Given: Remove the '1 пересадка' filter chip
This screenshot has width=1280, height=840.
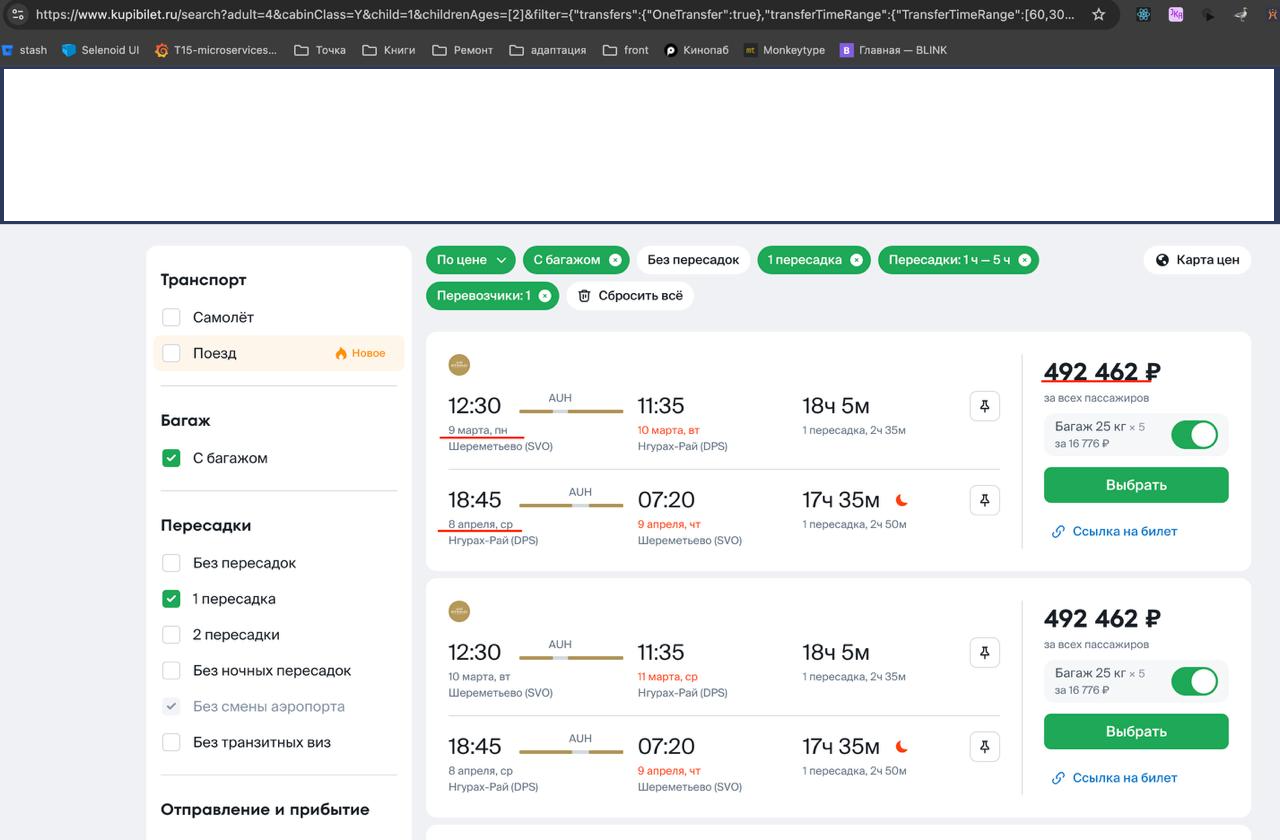Looking at the screenshot, I should (x=856, y=260).
